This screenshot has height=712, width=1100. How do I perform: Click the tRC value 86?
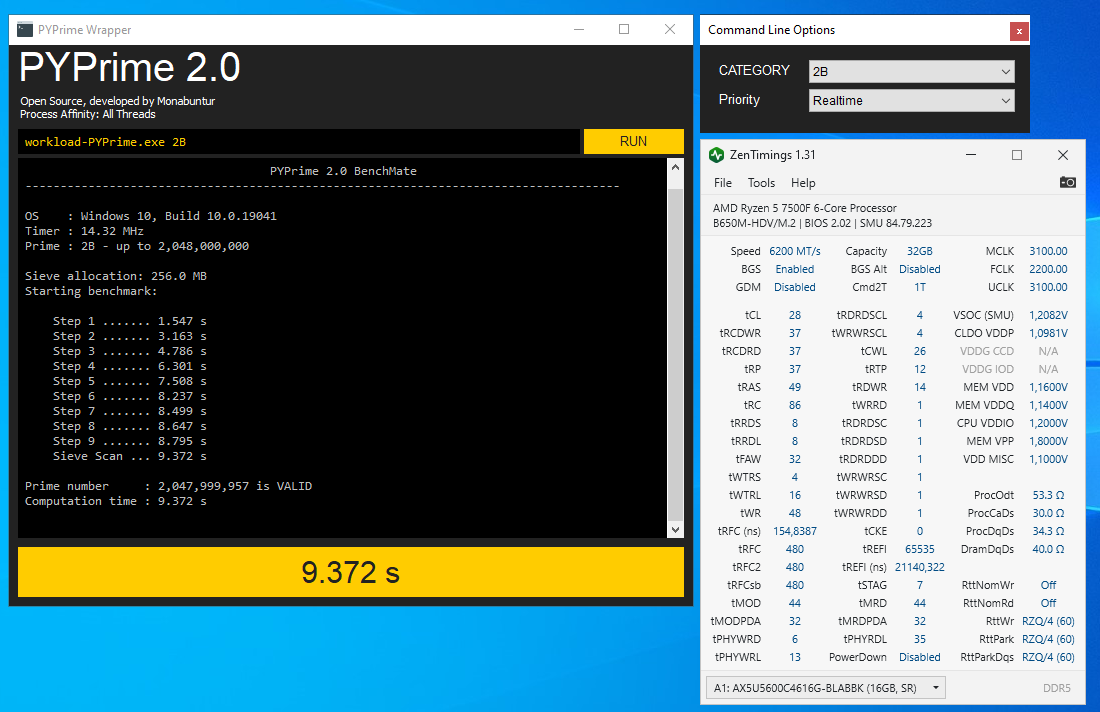coord(795,405)
